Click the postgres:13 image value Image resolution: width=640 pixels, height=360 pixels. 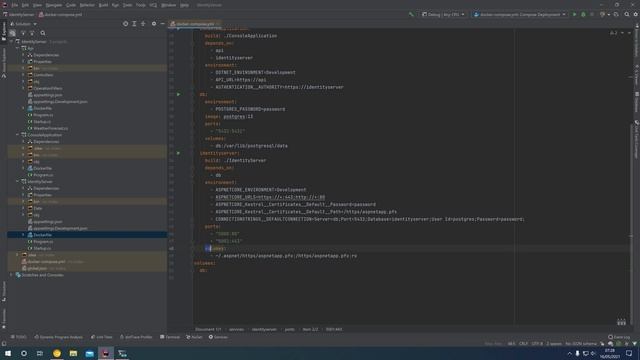(238, 116)
